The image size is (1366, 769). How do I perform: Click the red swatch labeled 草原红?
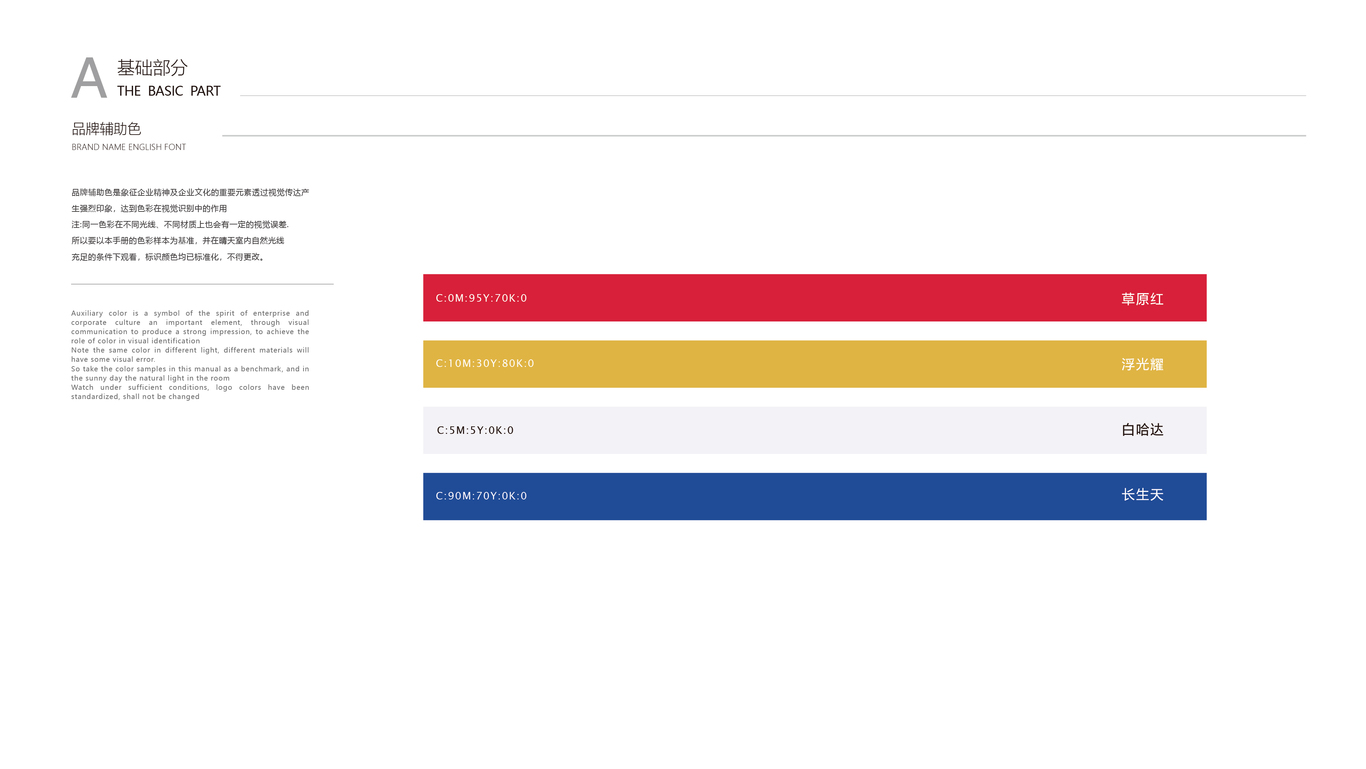coord(814,298)
